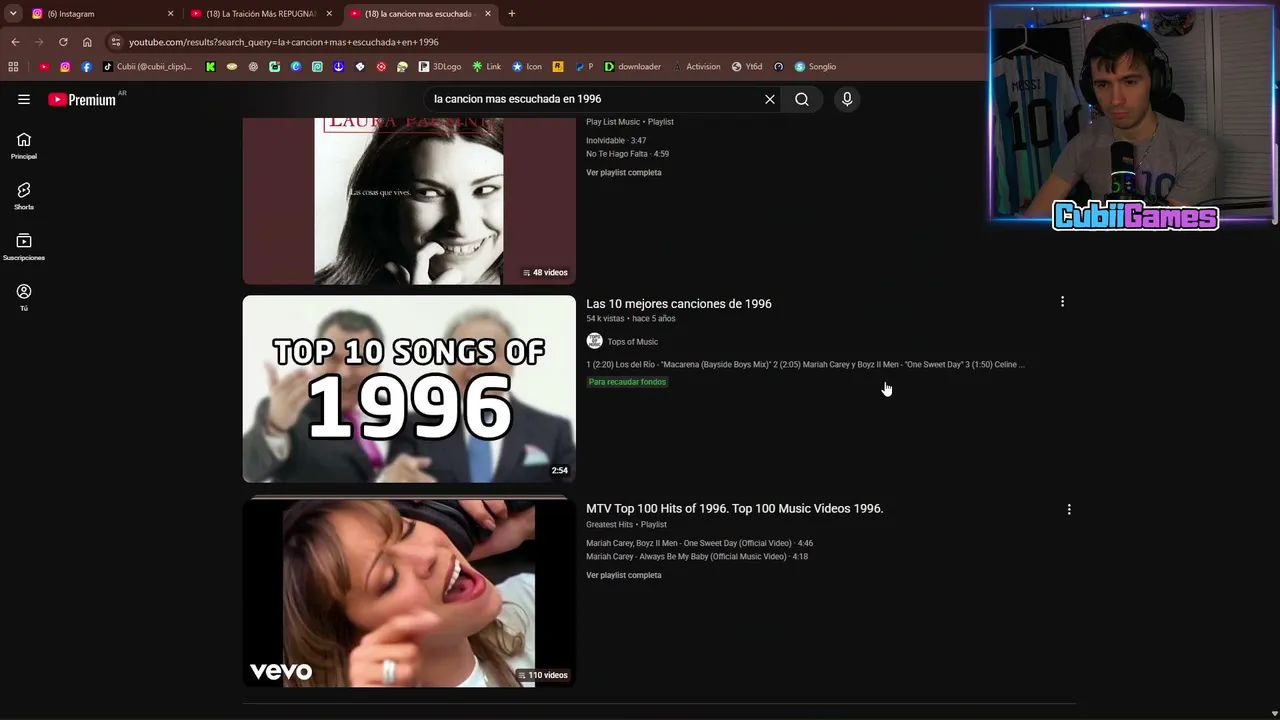Screen dimensions: 1280x720
Task: Start voice search with microphone
Action: [x=847, y=99]
